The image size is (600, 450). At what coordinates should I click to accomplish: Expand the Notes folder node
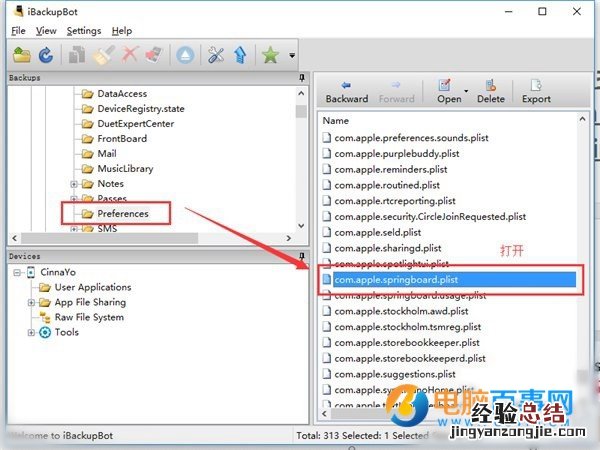pos(74,184)
